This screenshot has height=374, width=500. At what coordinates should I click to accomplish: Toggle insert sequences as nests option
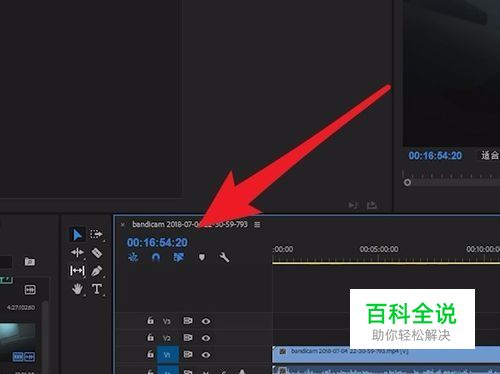click(133, 257)
